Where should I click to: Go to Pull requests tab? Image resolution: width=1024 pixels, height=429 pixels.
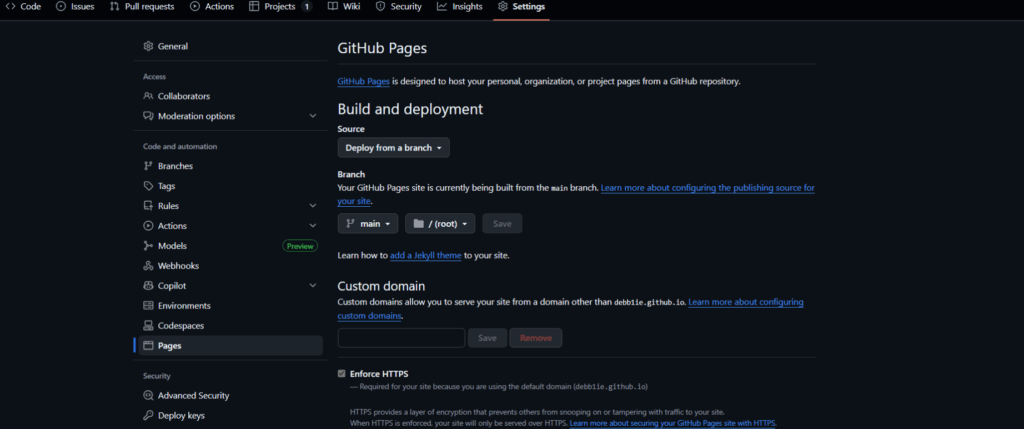[x=142, y=7]
